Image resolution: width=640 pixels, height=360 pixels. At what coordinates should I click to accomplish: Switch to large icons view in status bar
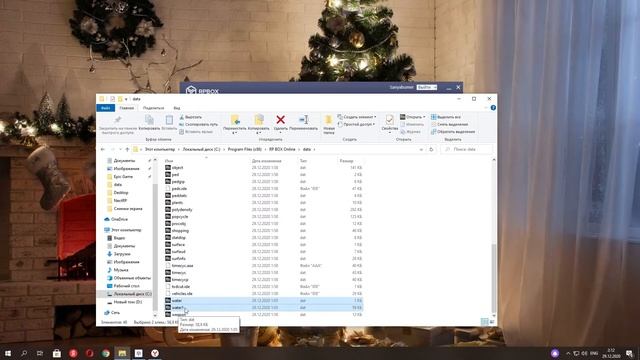[492, 322]
